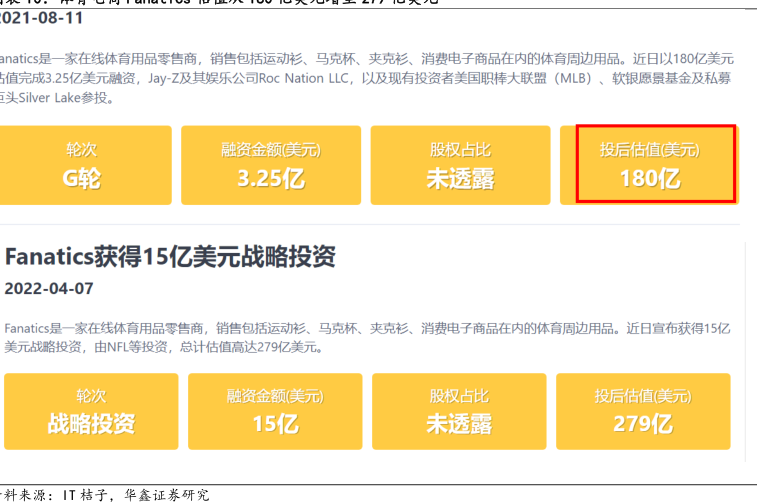757x502 pixels.
Task: Click the 股权占比 card in the G轮 row
Action: [x=461, y=165]
